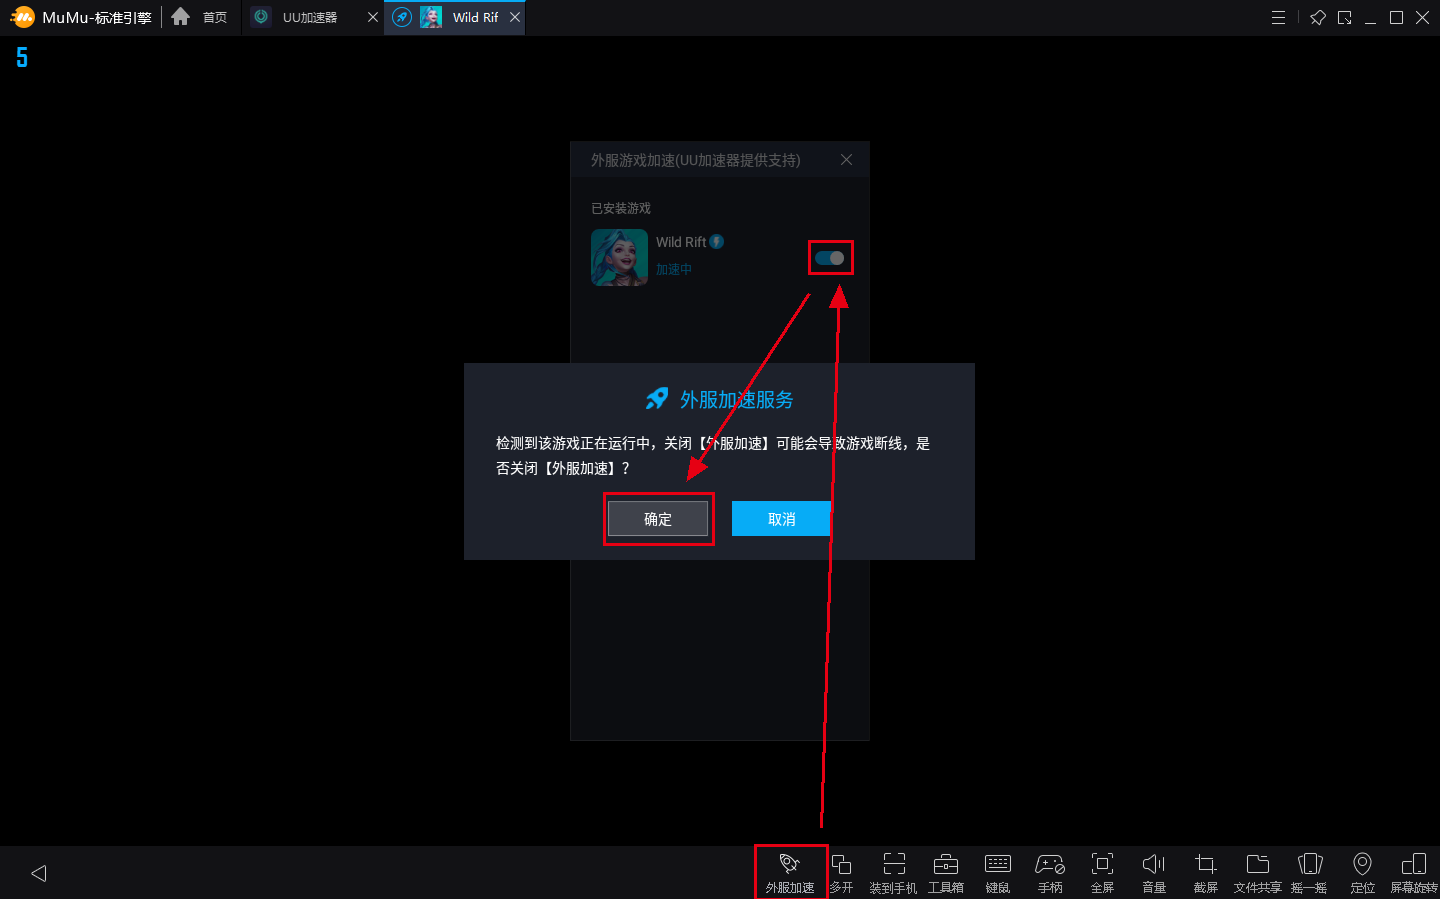Trigger the 摇一摇 shake icon

pyautogui.click(x=1309, y=870)
